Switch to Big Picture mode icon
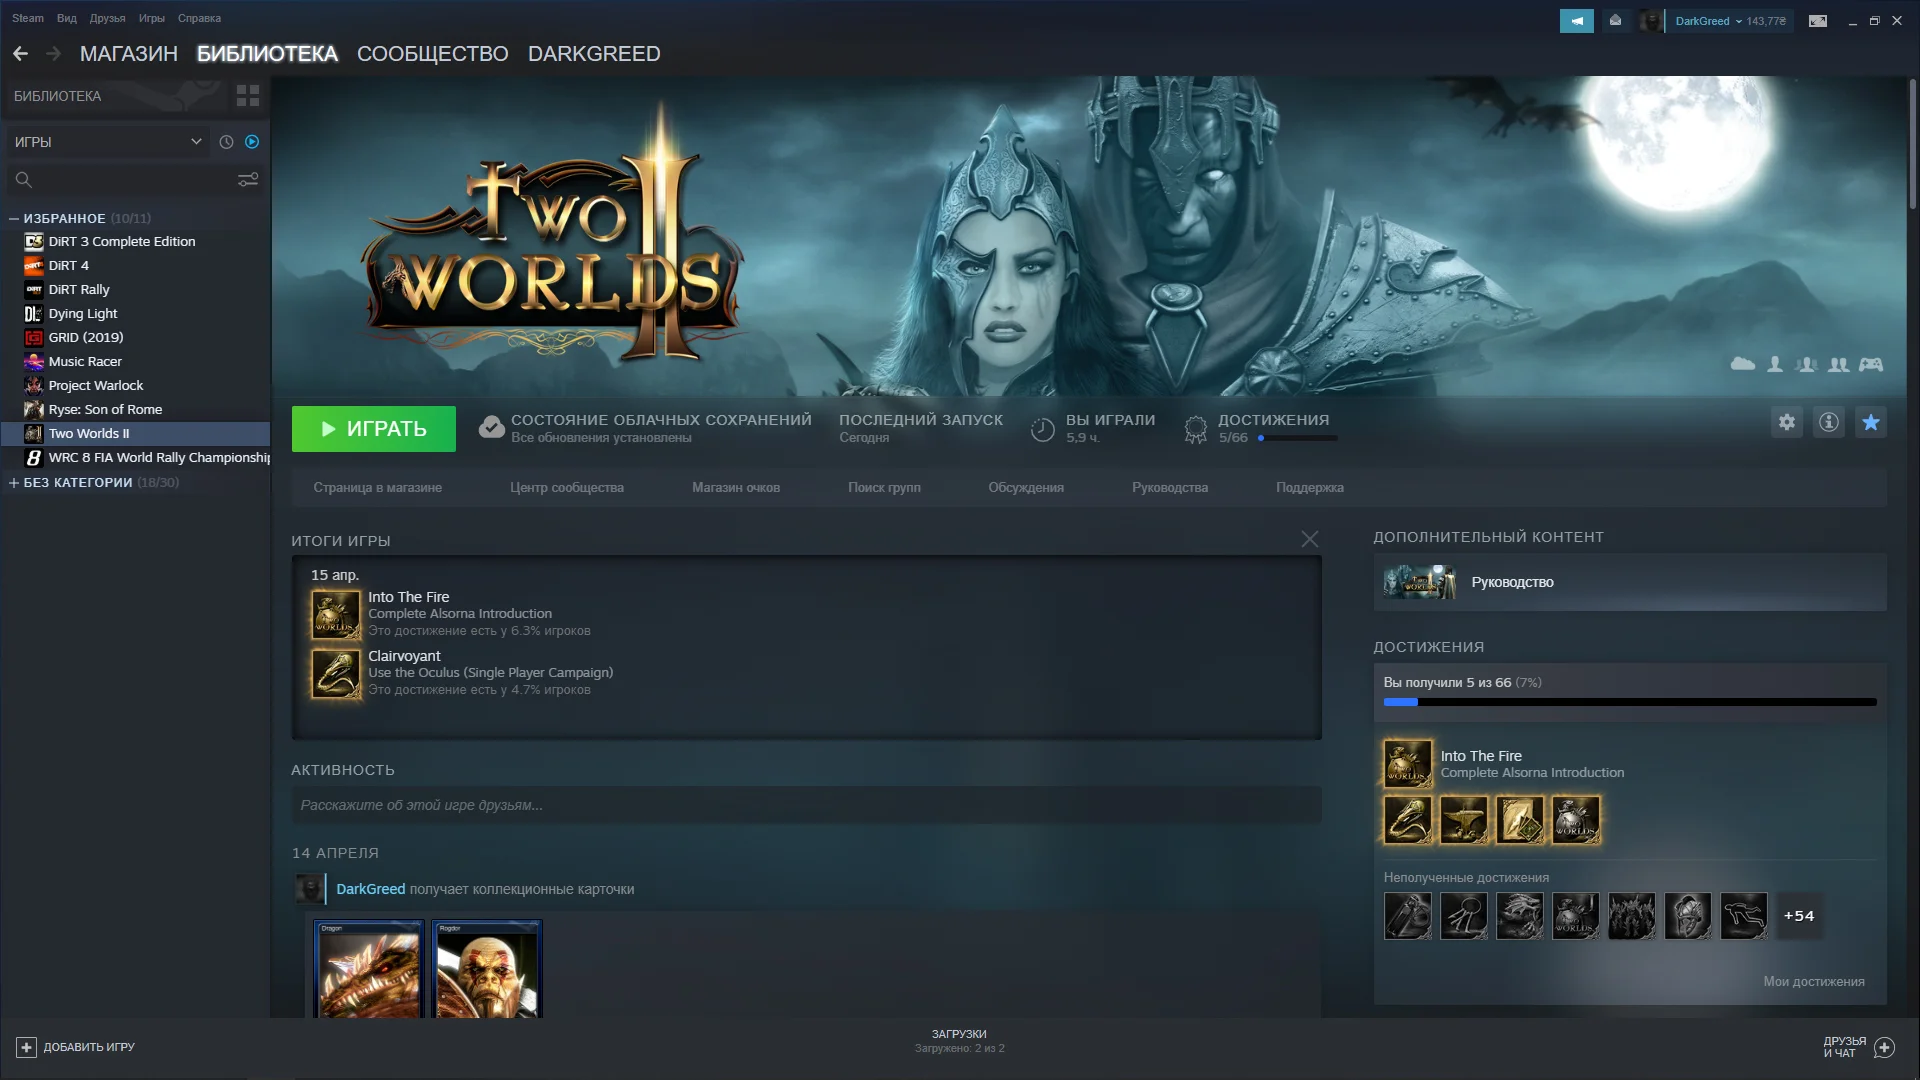This screenshot has width=1920, height=1080. 1818,21
